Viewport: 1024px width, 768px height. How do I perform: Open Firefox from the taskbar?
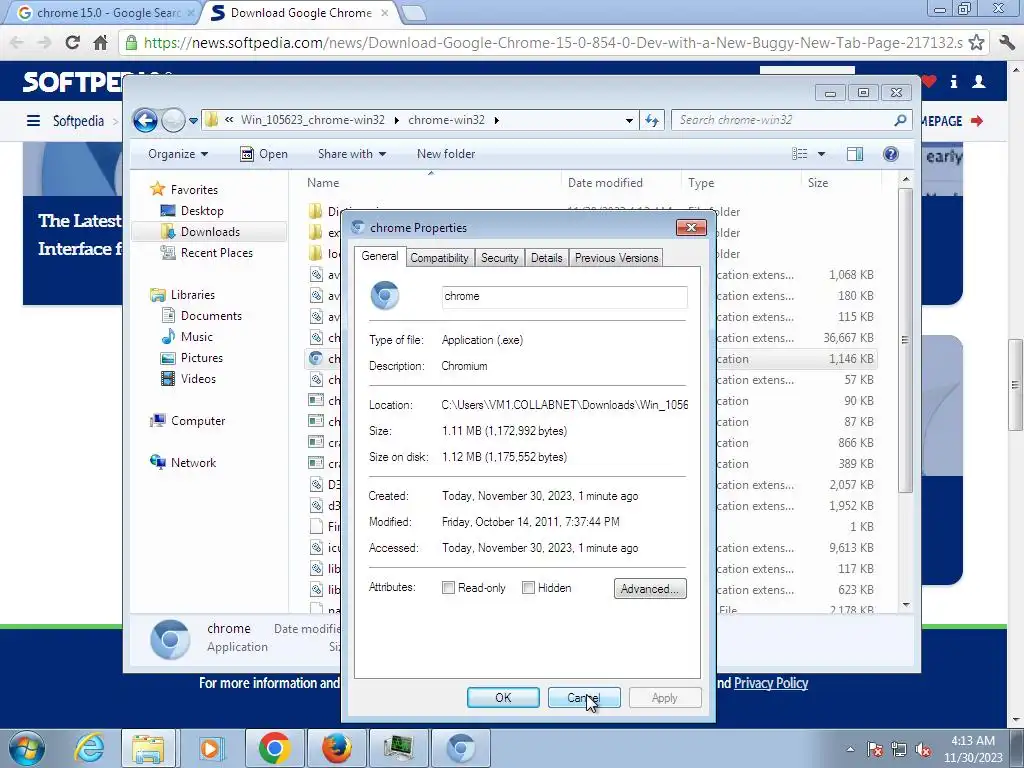[x=336, y=748]
